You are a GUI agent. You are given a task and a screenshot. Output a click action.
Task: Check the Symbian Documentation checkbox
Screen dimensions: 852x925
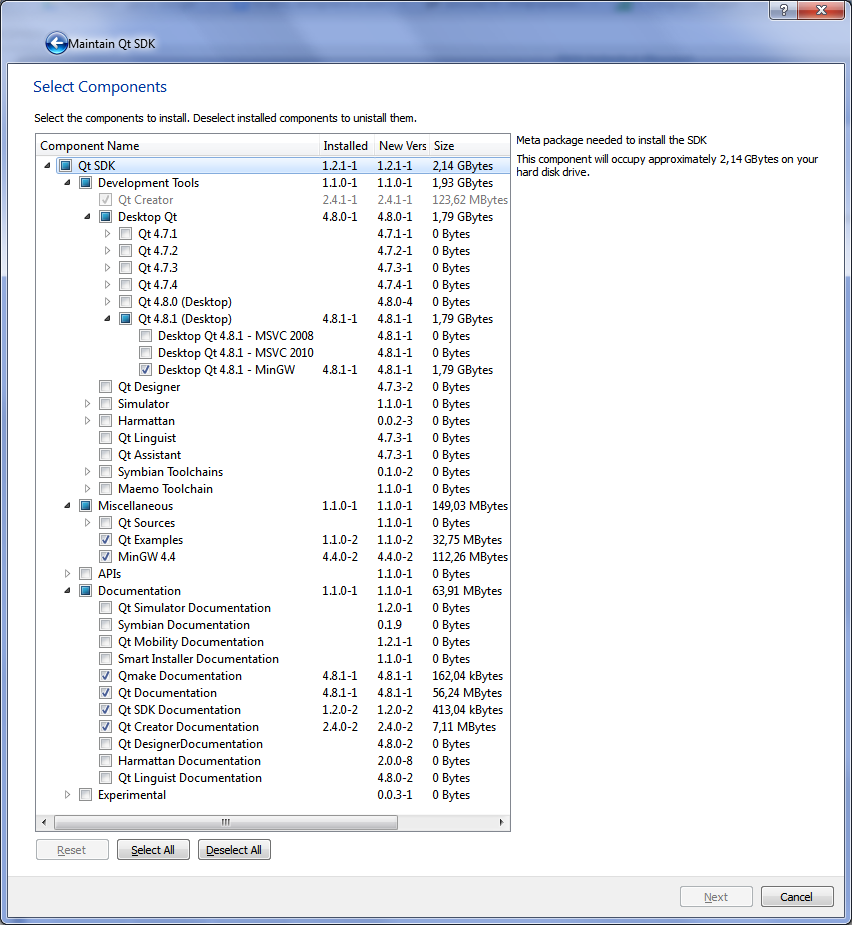click(106, 625)
